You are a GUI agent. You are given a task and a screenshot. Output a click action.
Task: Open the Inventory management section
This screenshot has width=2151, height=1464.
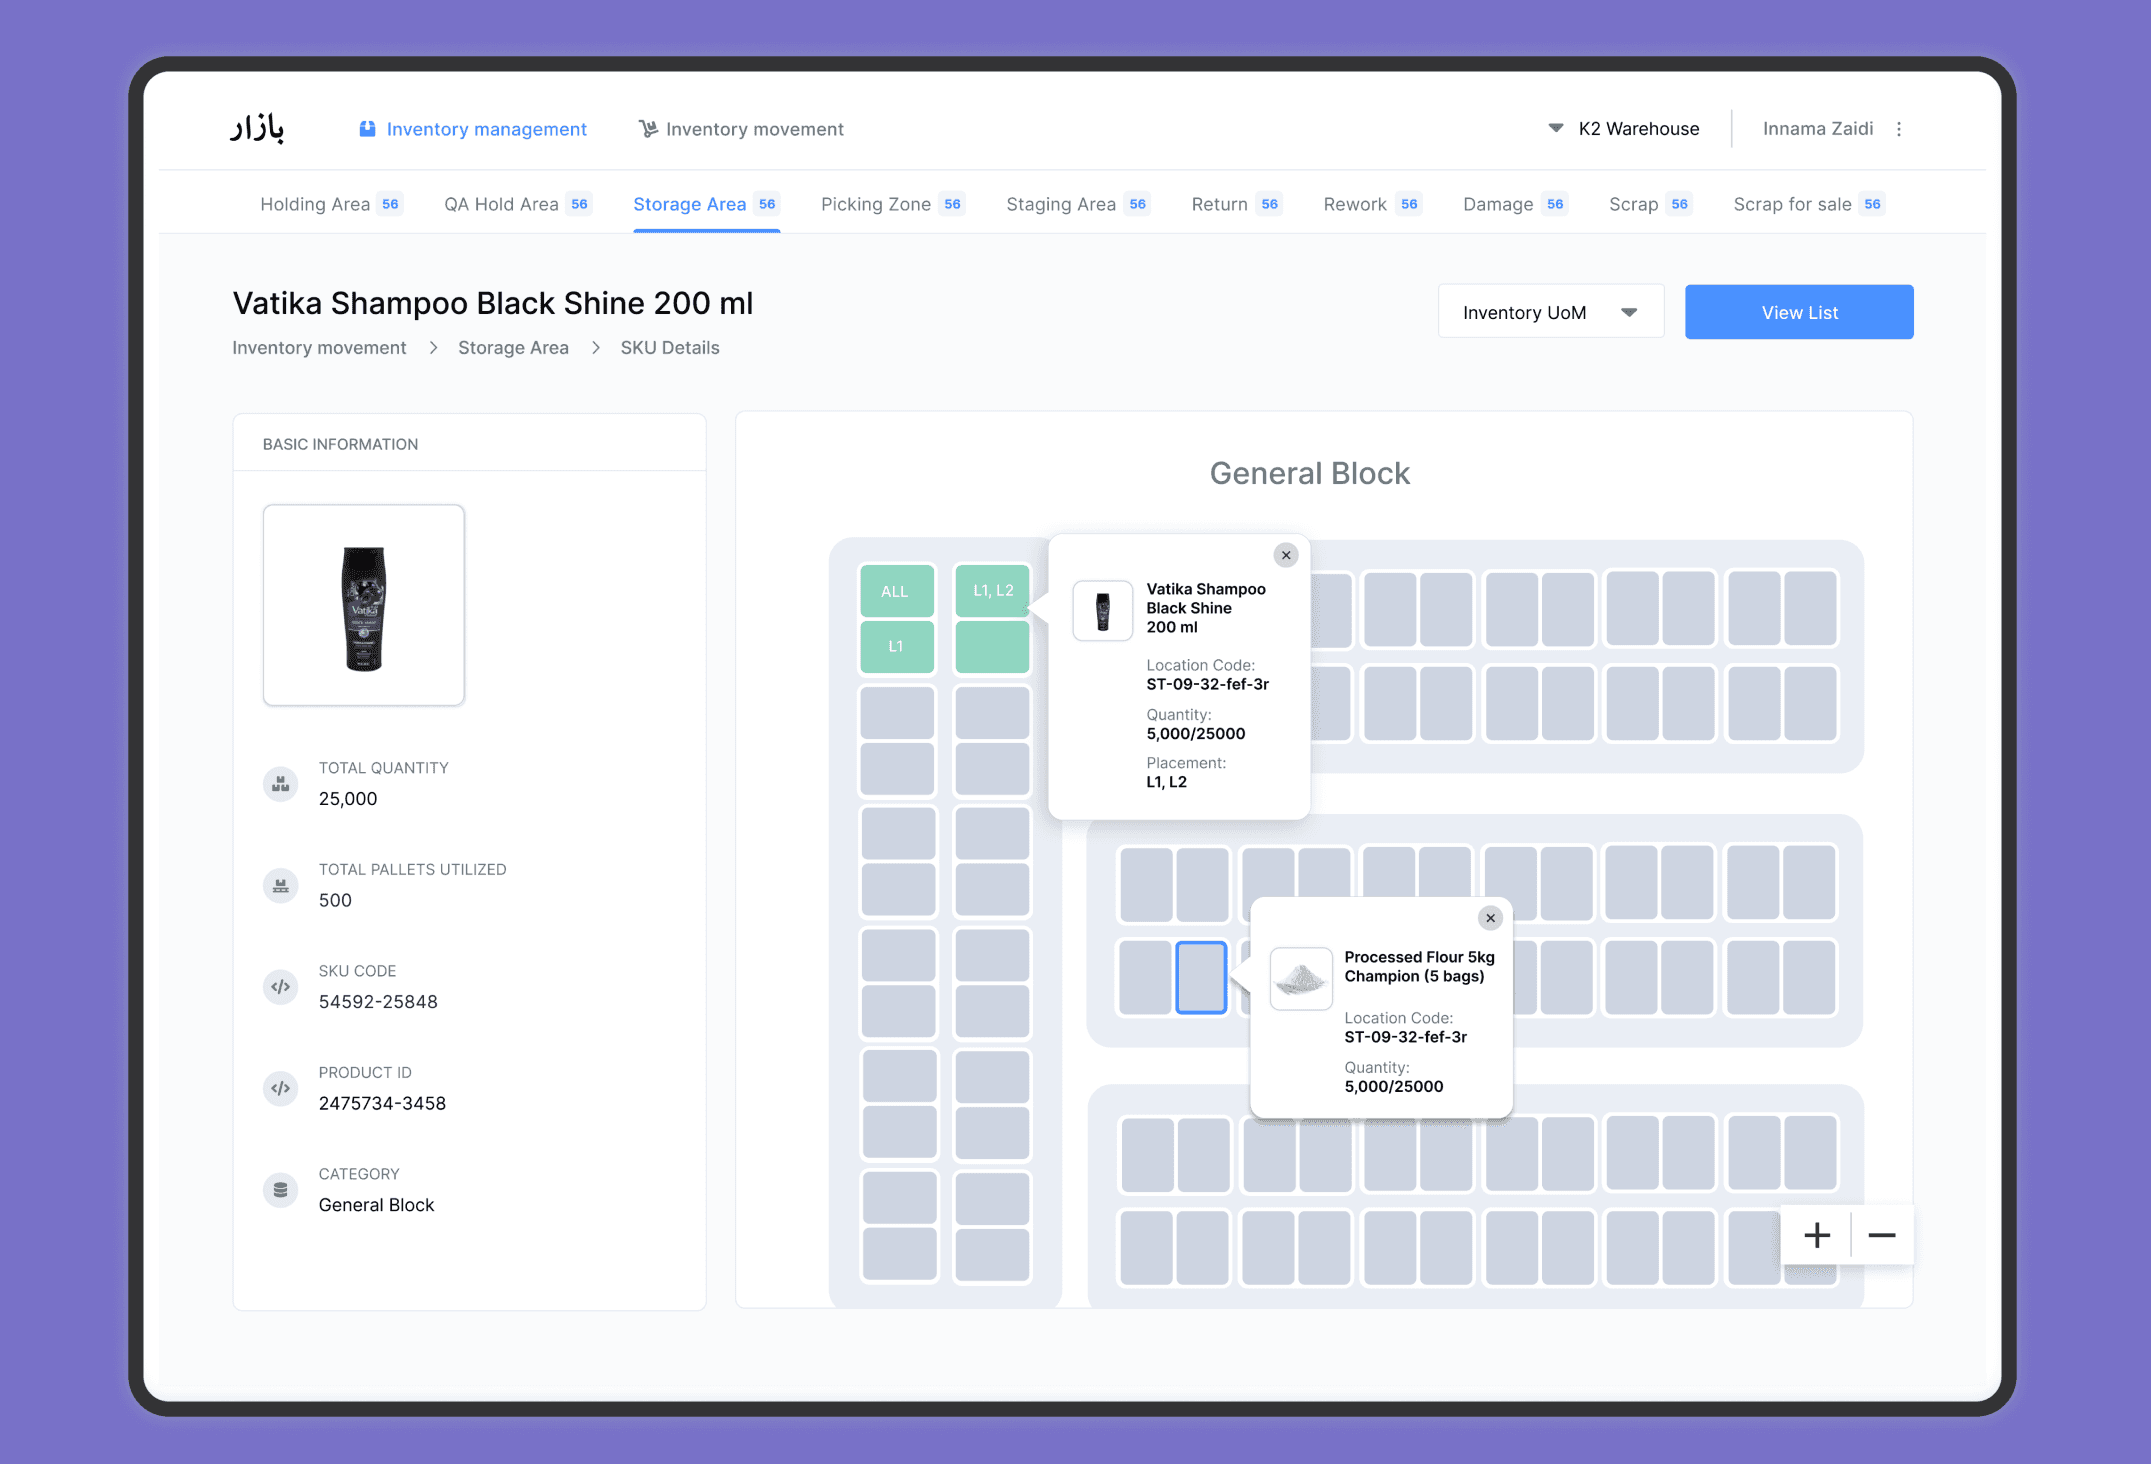point(473,129)
